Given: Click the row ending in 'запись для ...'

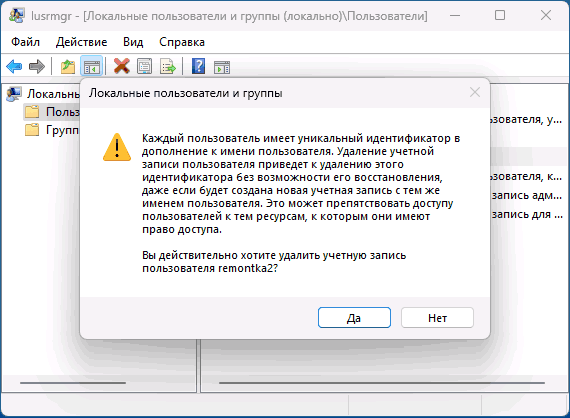Looking at the screenshot, I should [x=527, y=214].
